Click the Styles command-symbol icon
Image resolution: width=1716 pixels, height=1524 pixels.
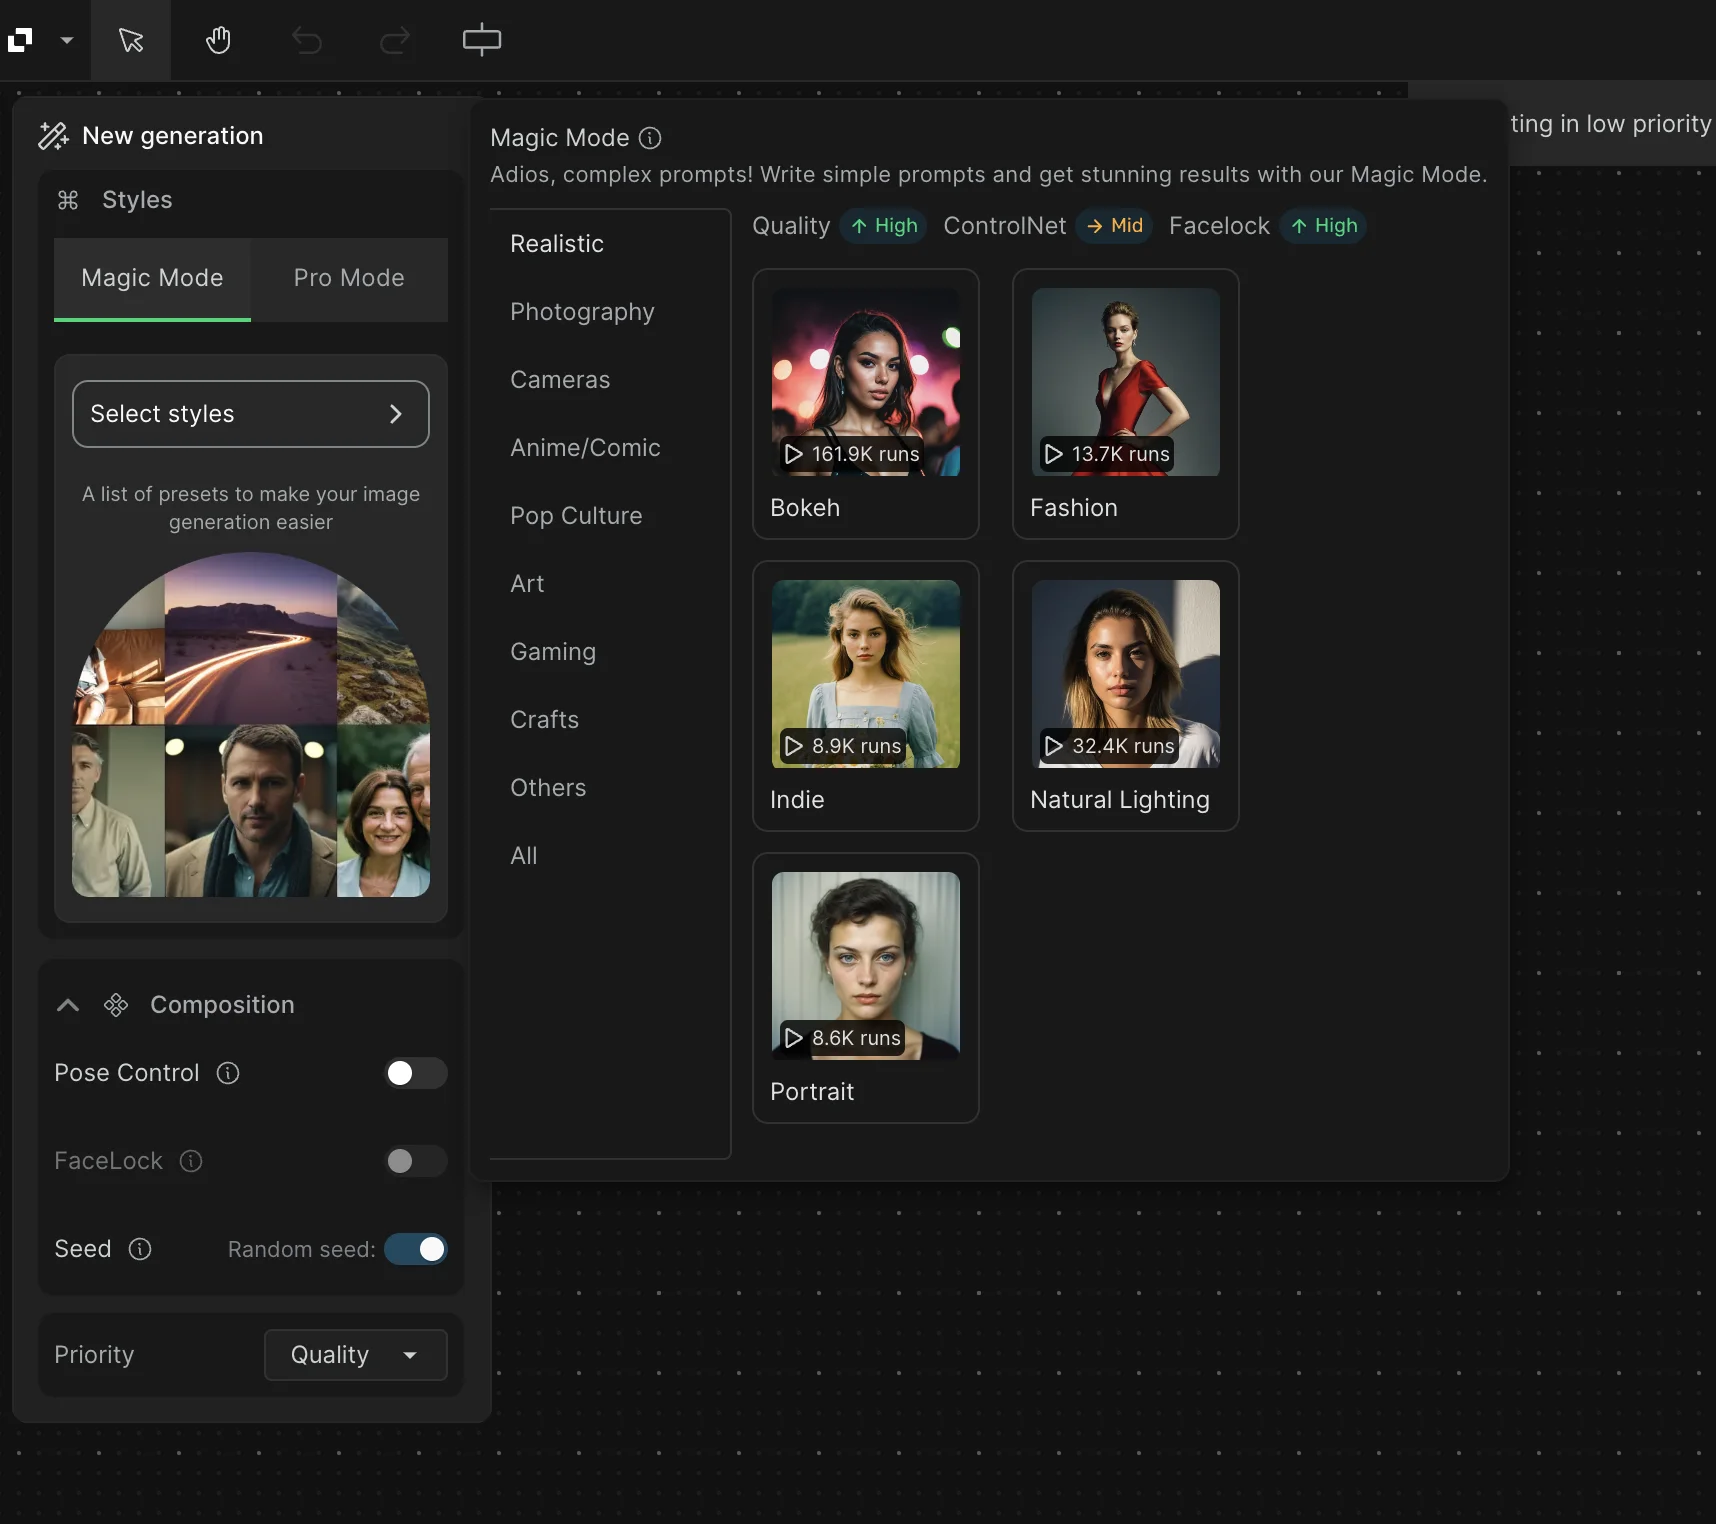(x=68, y=200)
